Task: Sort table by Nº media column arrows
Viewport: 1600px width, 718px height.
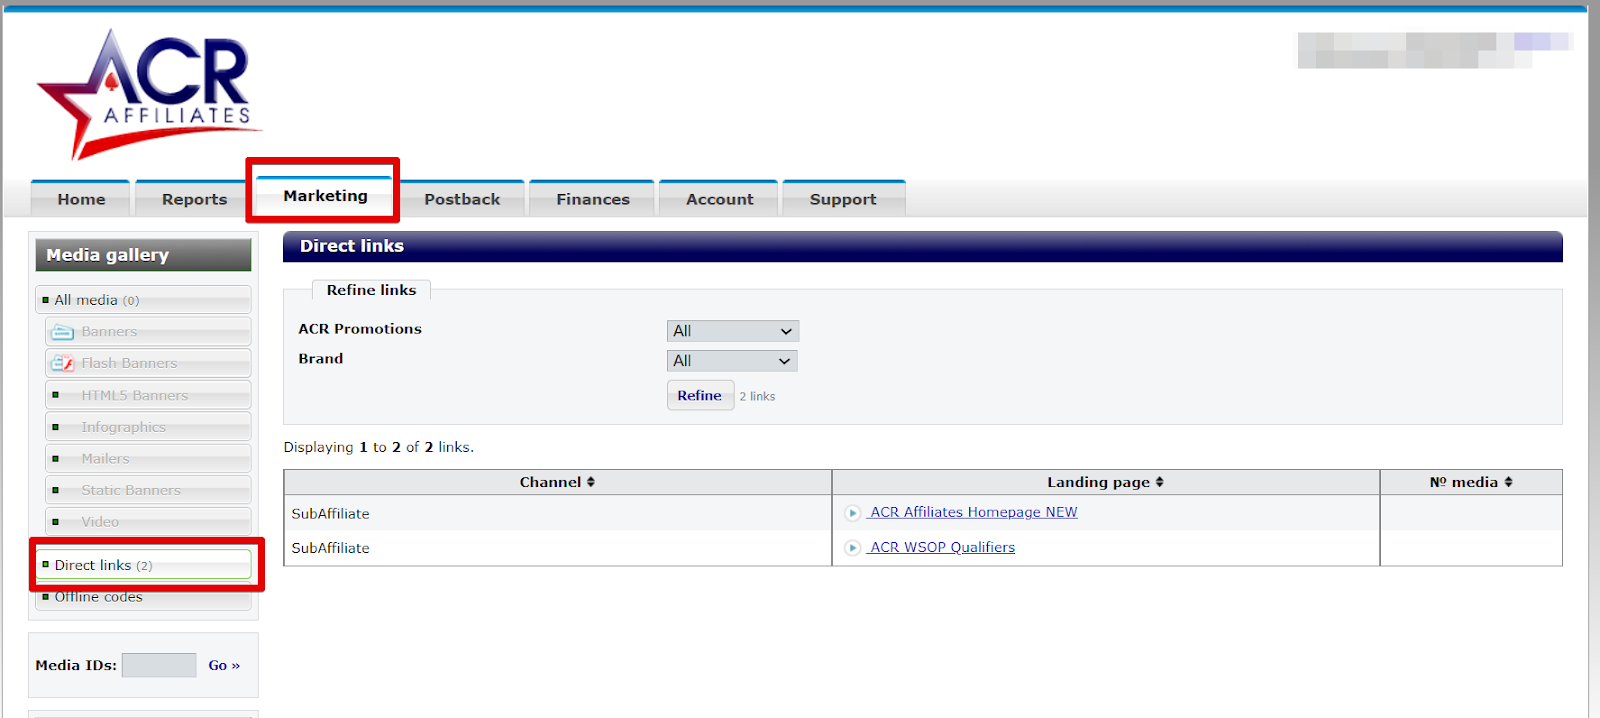Action: pyautogui.click(x=1508, y=482)
